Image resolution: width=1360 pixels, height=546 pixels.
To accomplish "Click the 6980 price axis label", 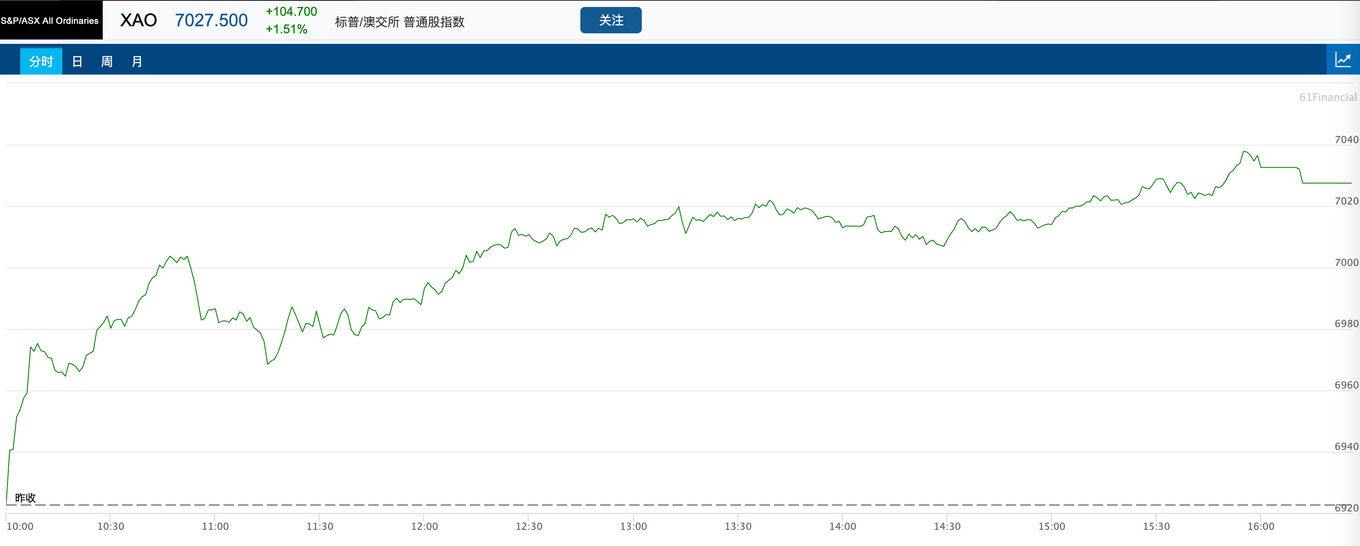I will click(1347, 324).
